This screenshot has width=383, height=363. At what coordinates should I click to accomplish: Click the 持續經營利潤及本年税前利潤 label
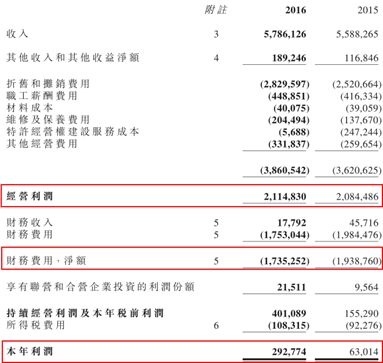click(x=85, y=313)
